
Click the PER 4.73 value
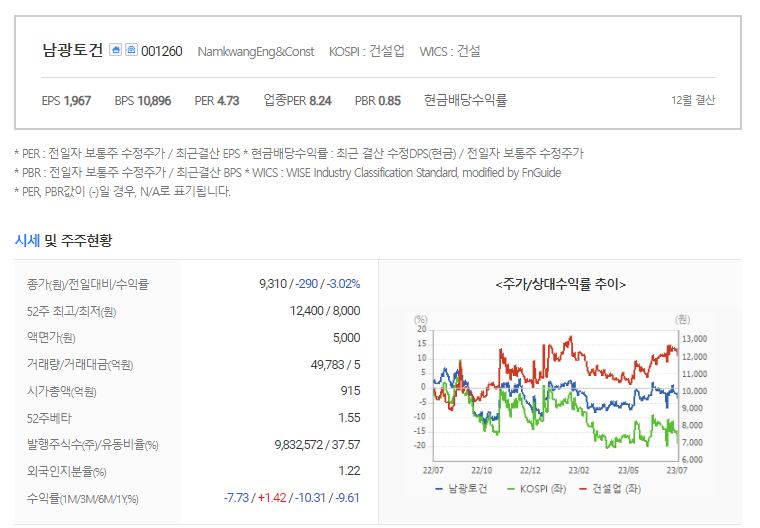(x=217, y=101)
